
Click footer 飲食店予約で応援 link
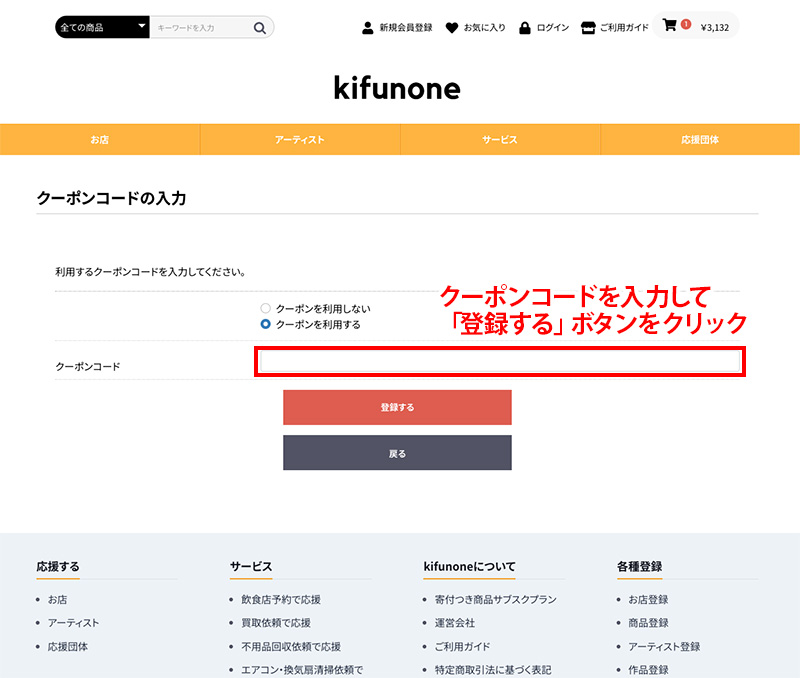point(281,599)
